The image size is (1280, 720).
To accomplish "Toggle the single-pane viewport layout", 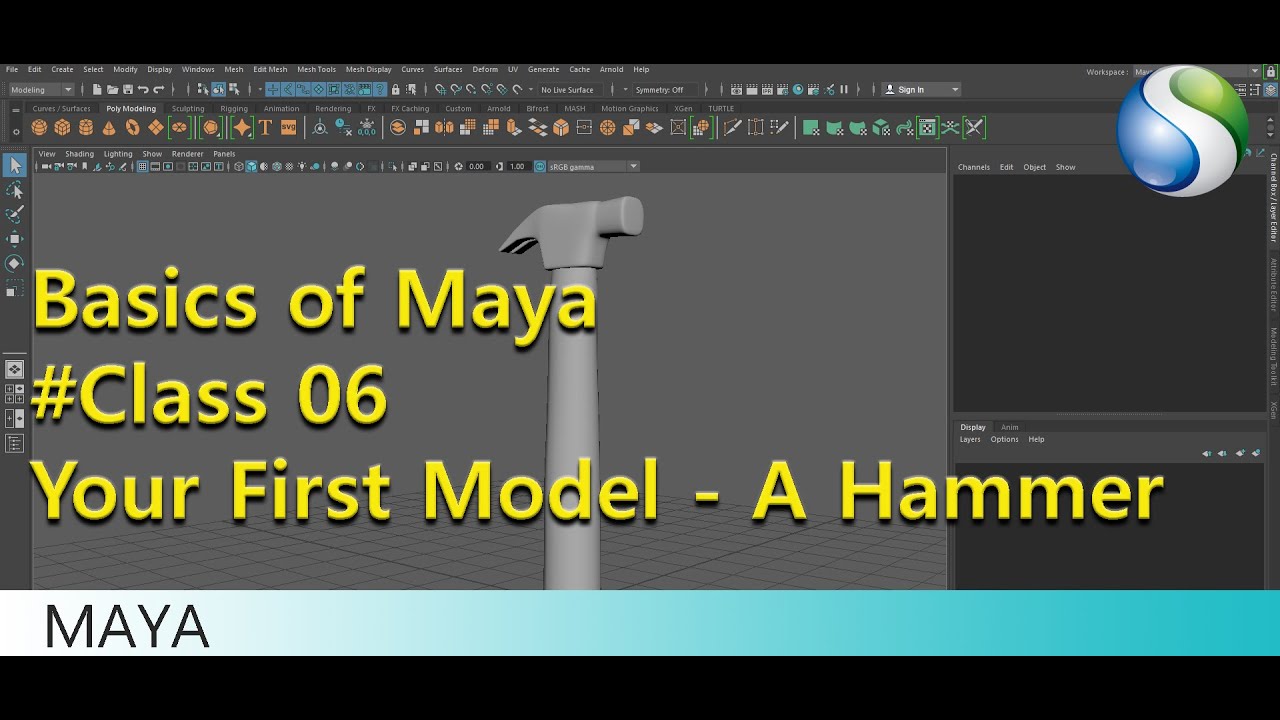I will point(14,369).
